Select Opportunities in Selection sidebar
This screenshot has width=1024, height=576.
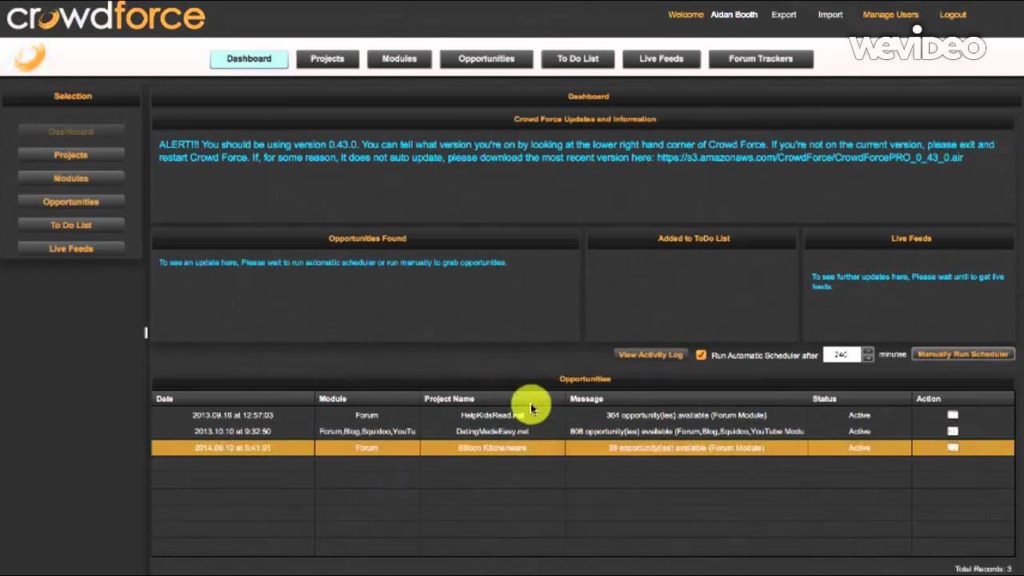point(71,202)
